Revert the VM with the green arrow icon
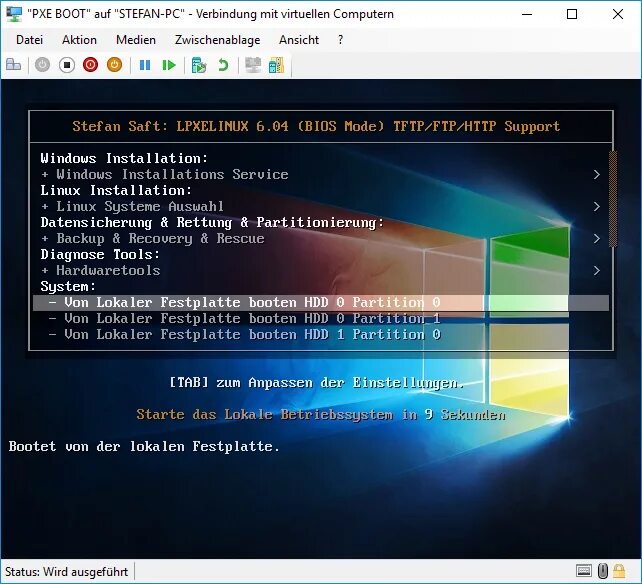Screen dimensions: 642x584 click(223, 65)
